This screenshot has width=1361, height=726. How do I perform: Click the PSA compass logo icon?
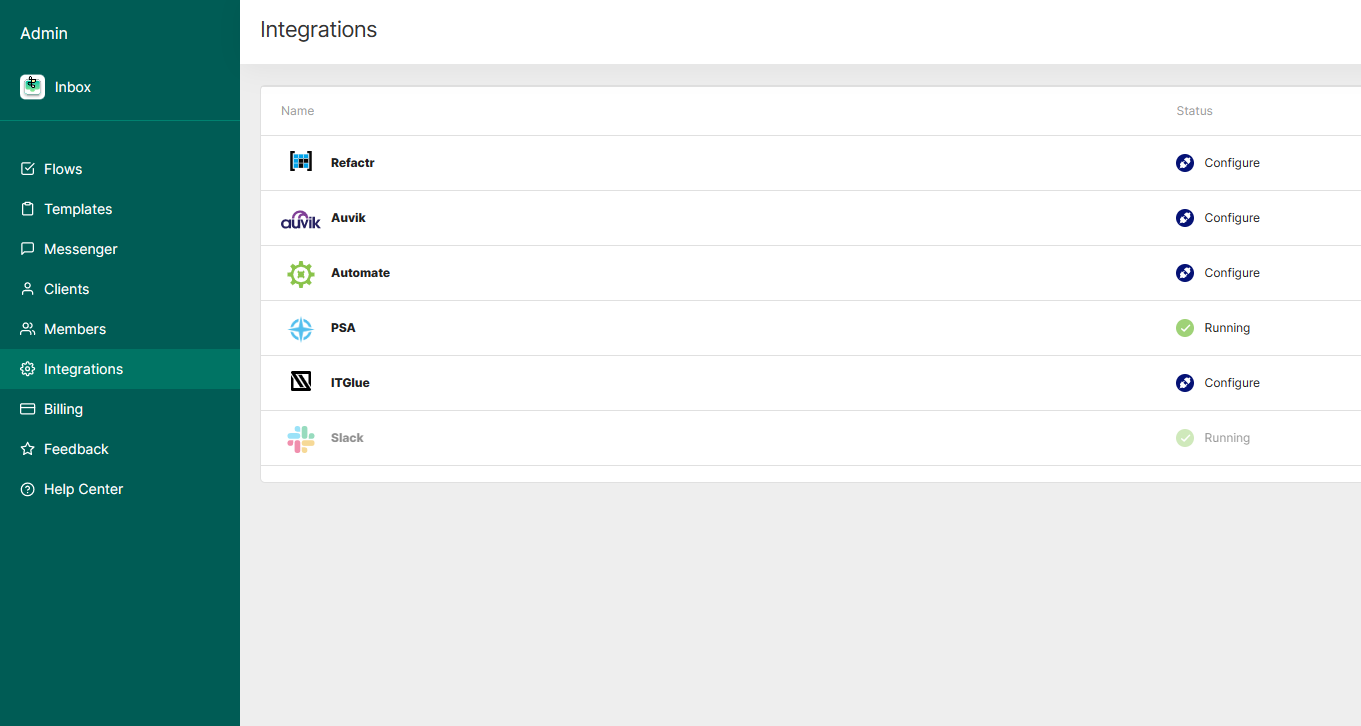tap(301, 329)
